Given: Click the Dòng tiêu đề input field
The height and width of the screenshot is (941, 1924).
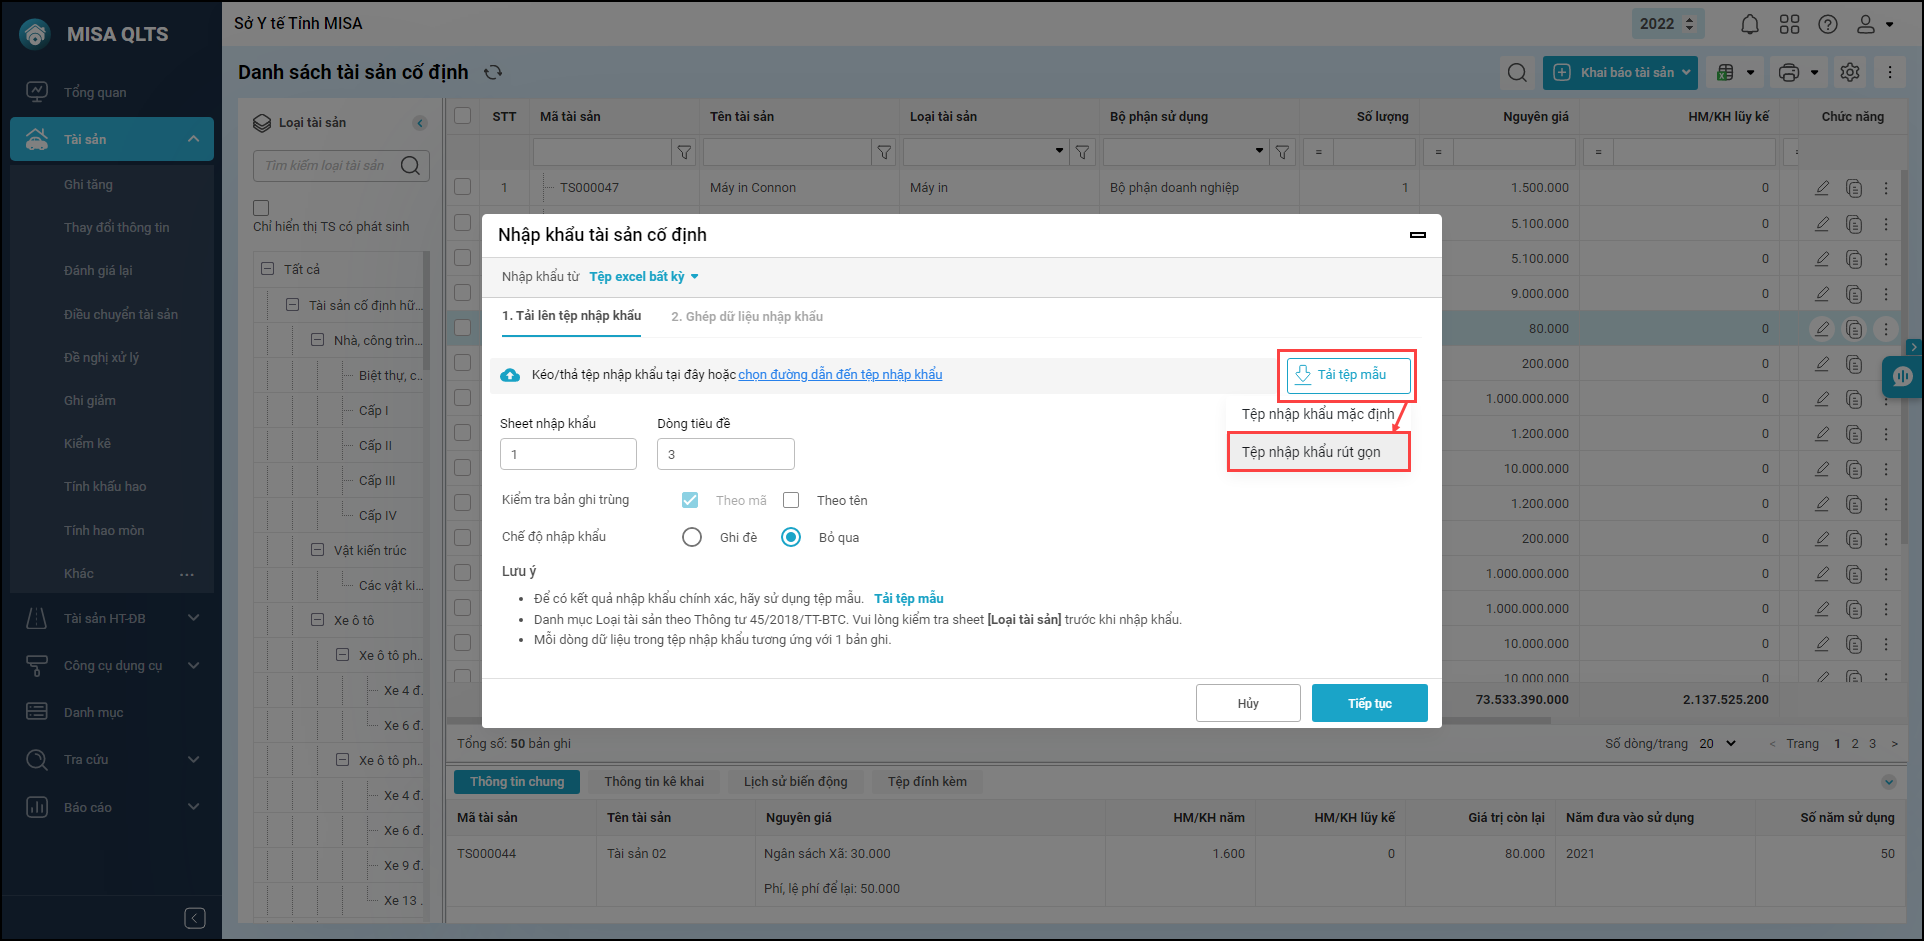Looking at the screenshot, I should (725, 454).
